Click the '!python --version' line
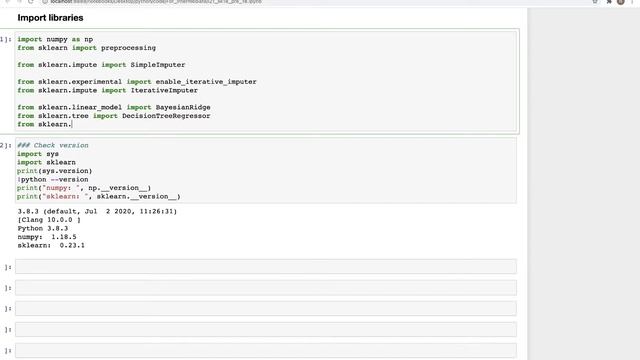 pyautogui.click(x=53, y=180)
